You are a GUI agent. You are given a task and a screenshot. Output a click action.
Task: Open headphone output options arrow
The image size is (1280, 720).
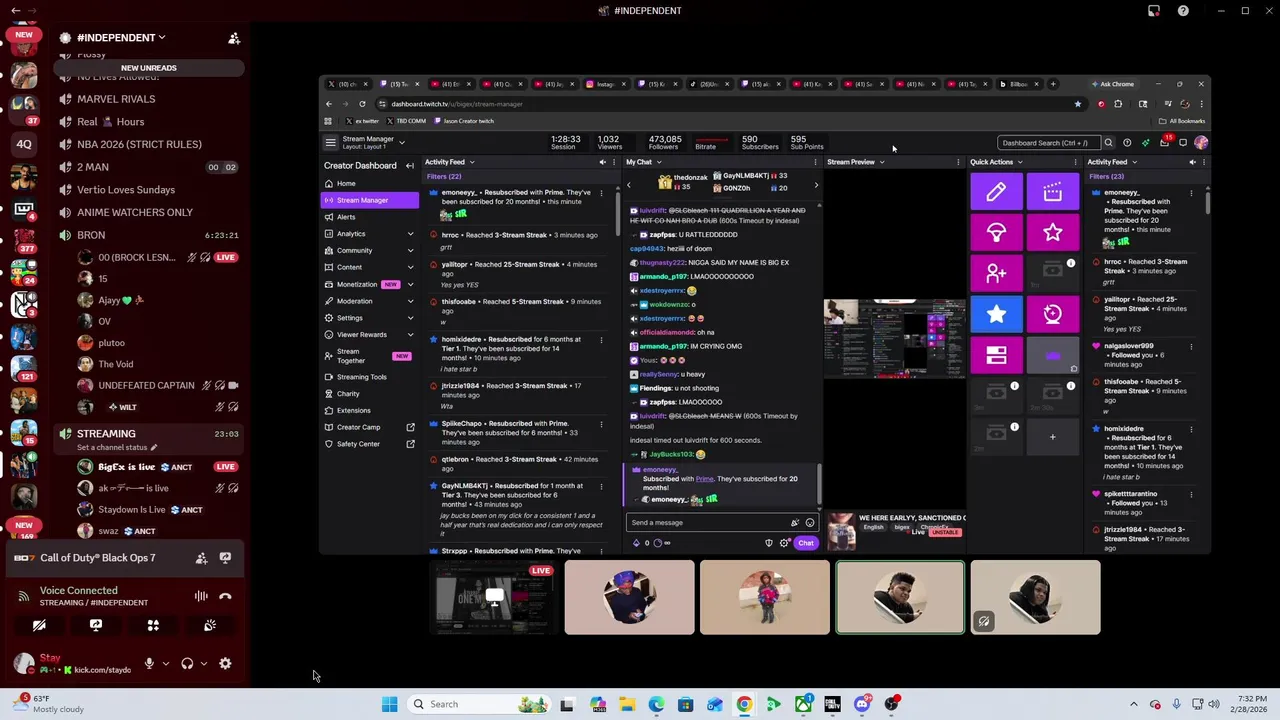pos(203,663)
